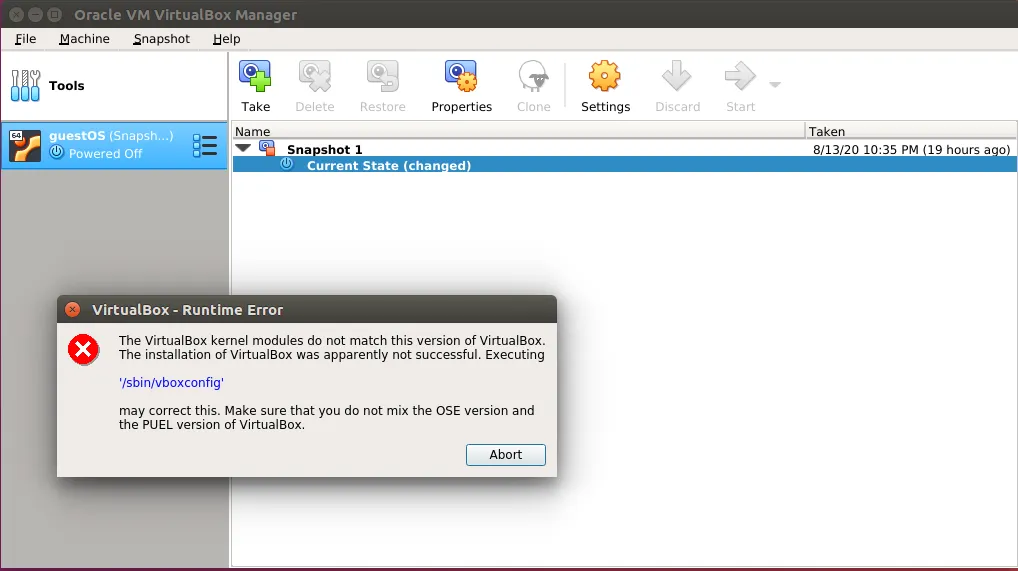Open the Snapshot menu
The image size is (1018, 571).
pyautogui.click(x=162, y=39)
